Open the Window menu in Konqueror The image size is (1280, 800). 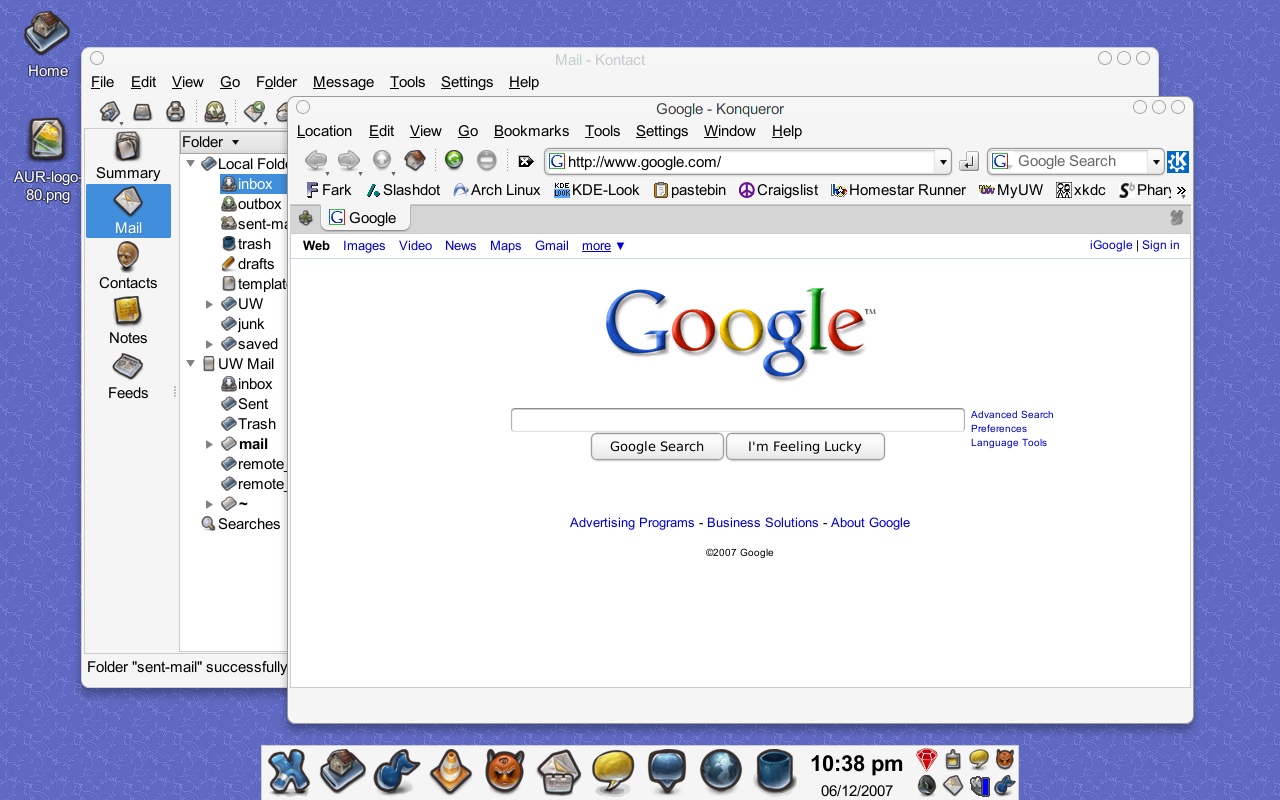pyautogui.click(x=729, y=131)
